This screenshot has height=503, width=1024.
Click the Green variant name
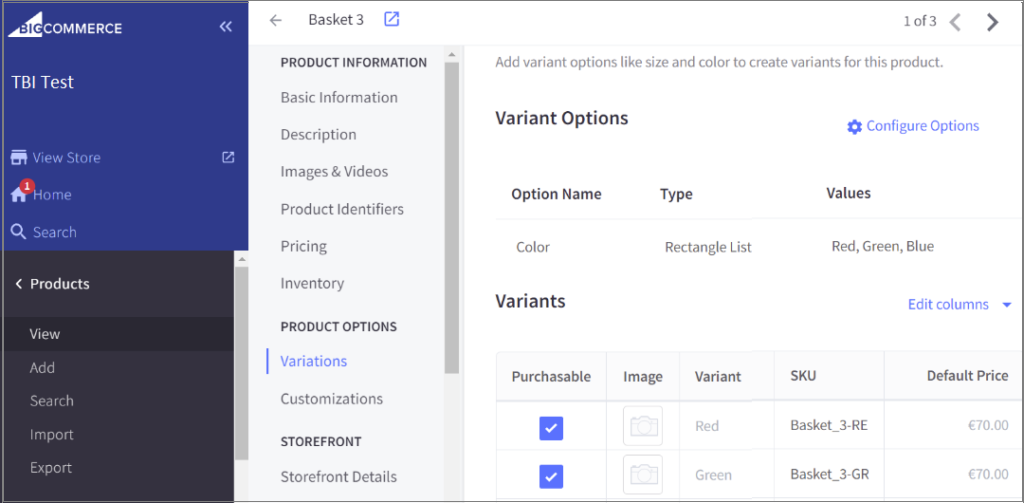[713, 475]
